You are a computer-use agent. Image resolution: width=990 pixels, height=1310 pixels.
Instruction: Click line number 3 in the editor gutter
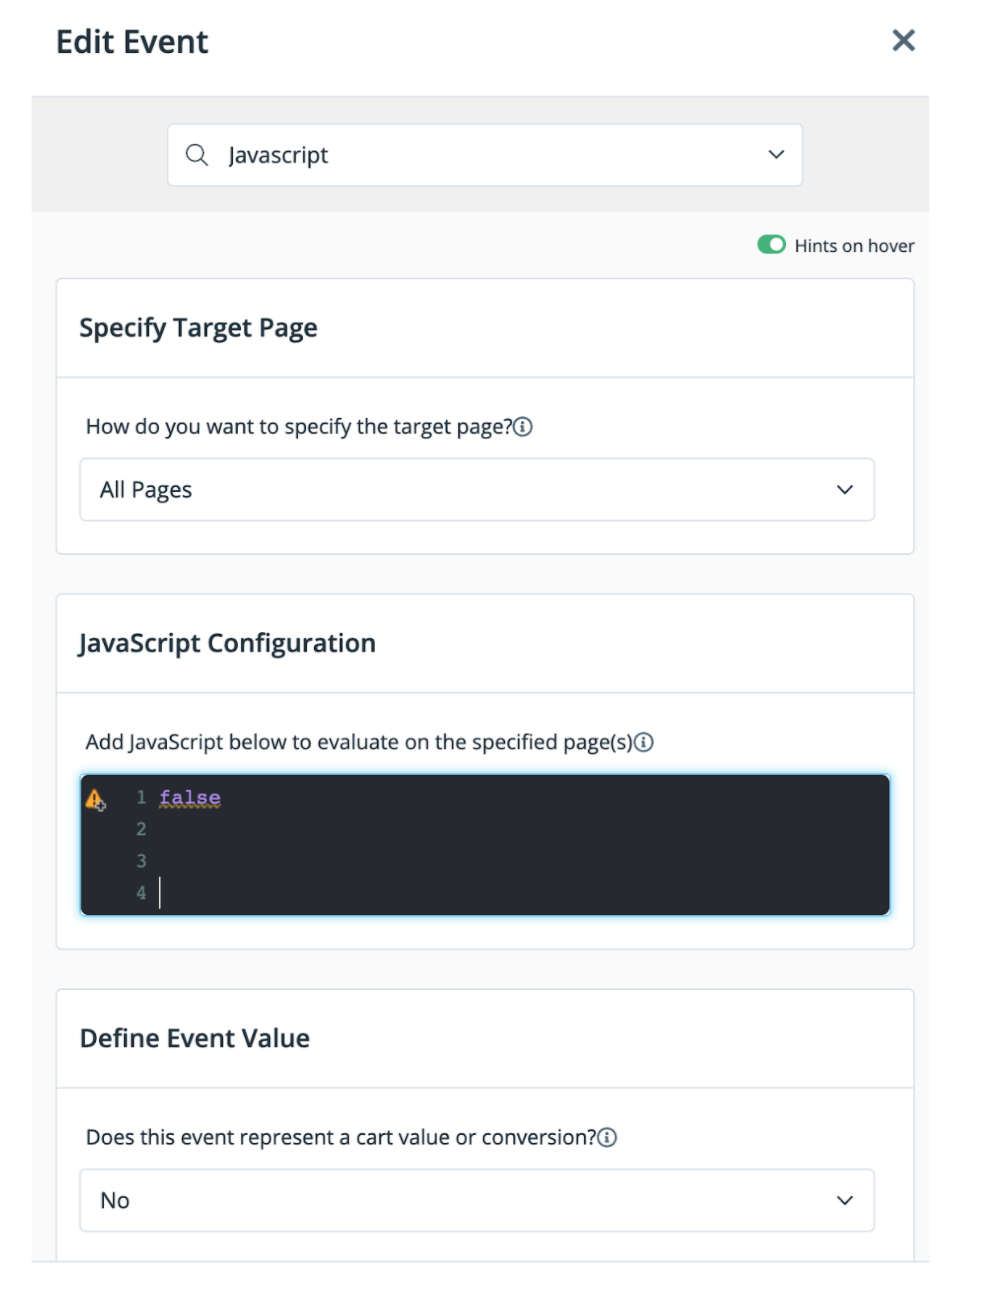(141, 861)
